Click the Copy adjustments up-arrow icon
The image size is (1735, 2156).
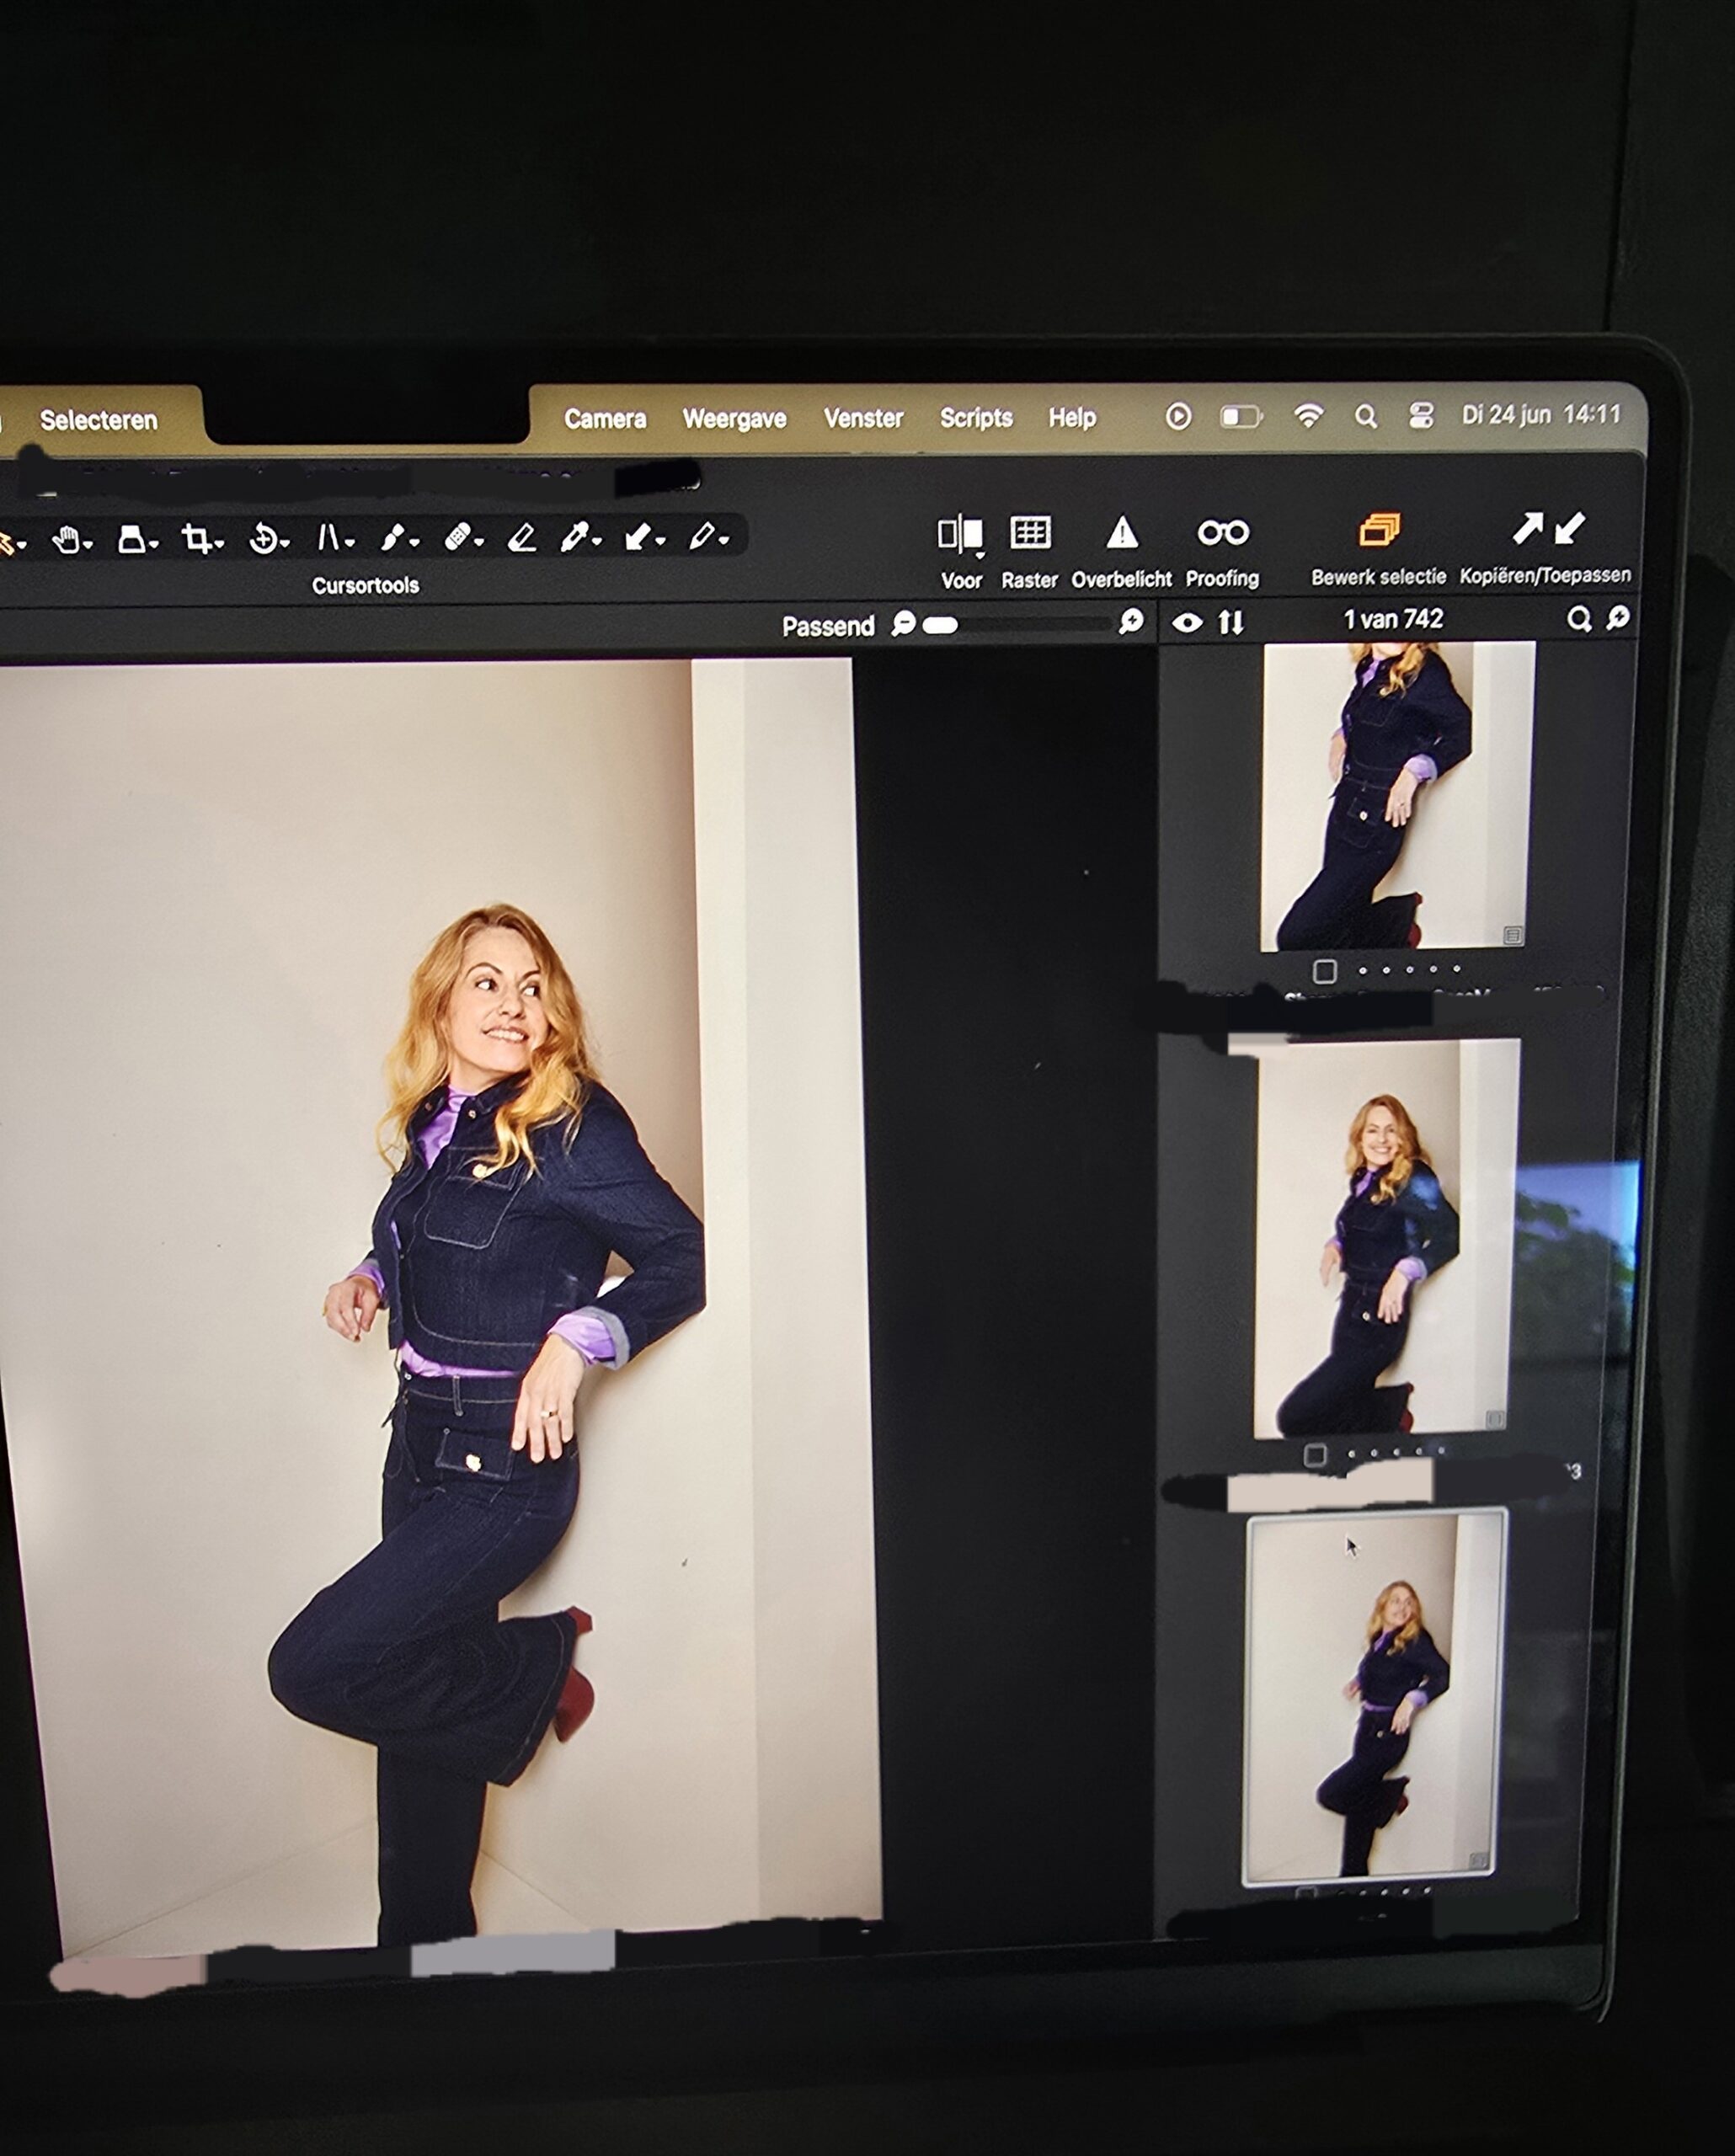(x=1527, y=527)
